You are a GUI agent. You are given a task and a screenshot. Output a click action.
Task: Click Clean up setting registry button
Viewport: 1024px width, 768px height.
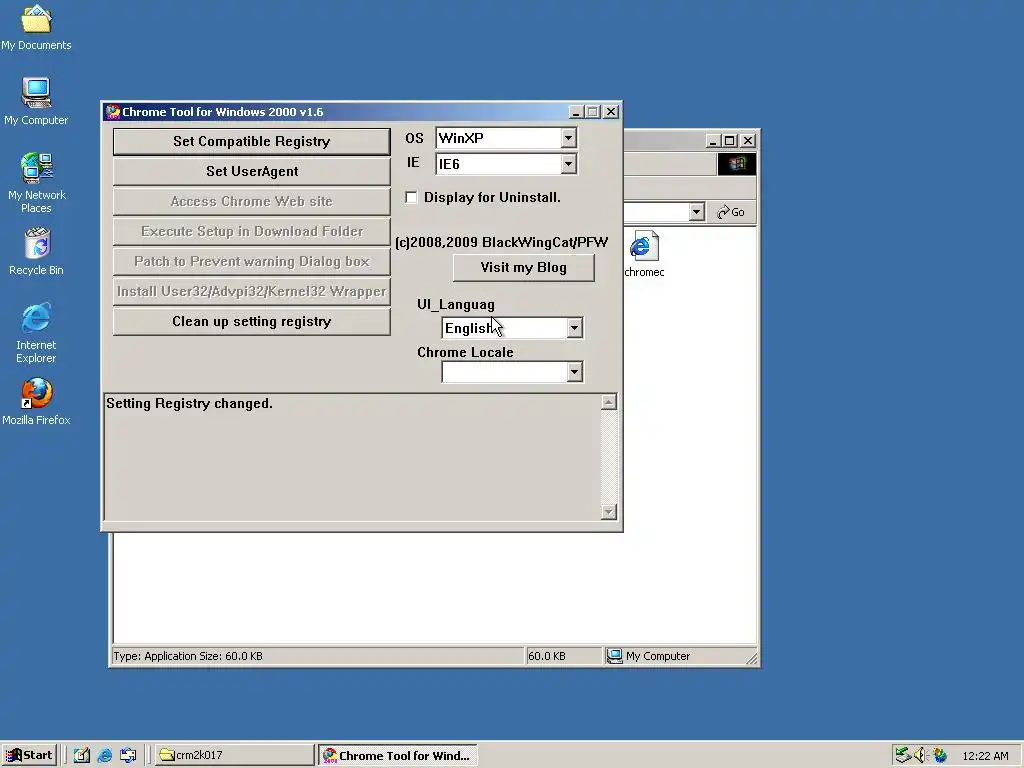click(x=251, y=321)
